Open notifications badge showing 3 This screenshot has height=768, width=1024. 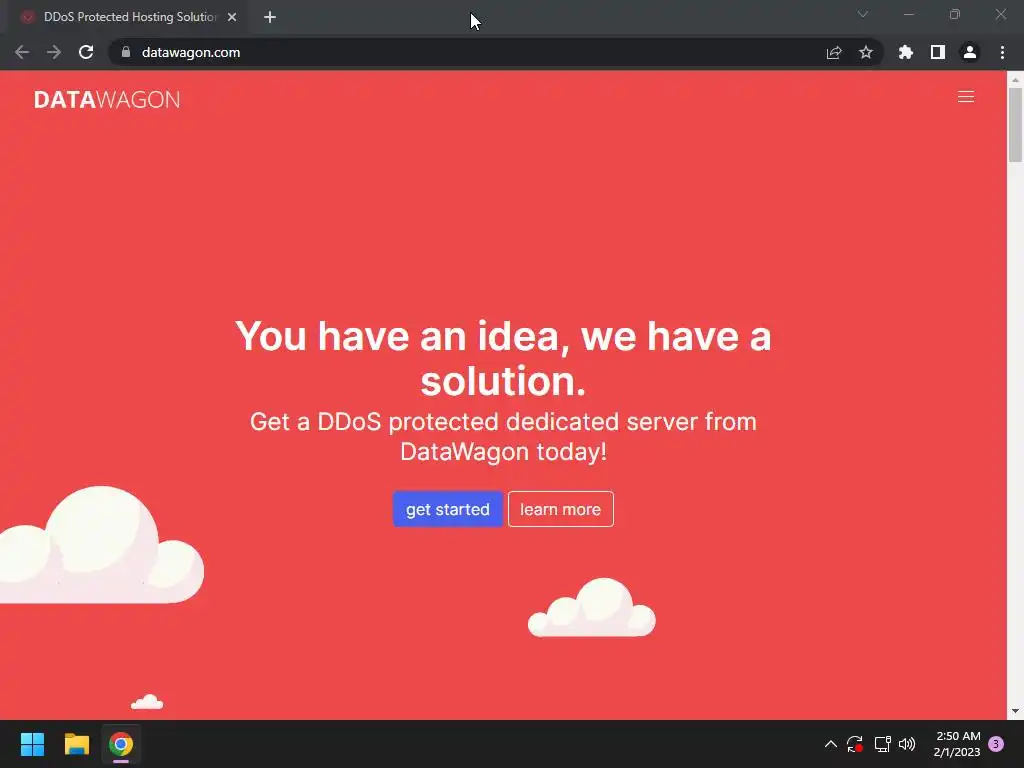(996, 744)
